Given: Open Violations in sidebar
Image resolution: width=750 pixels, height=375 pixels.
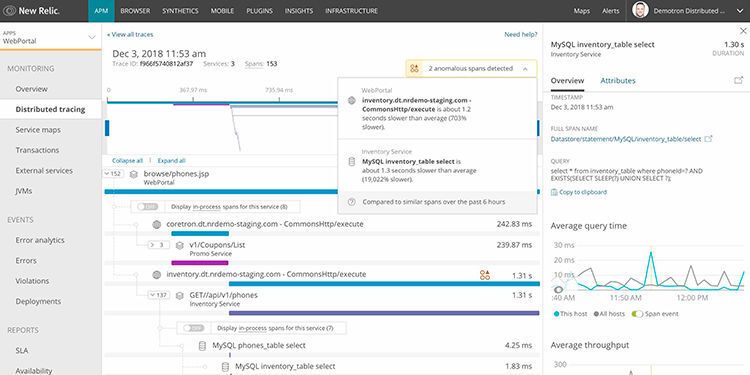Looking at the screenshot, I should pos(32,281).
